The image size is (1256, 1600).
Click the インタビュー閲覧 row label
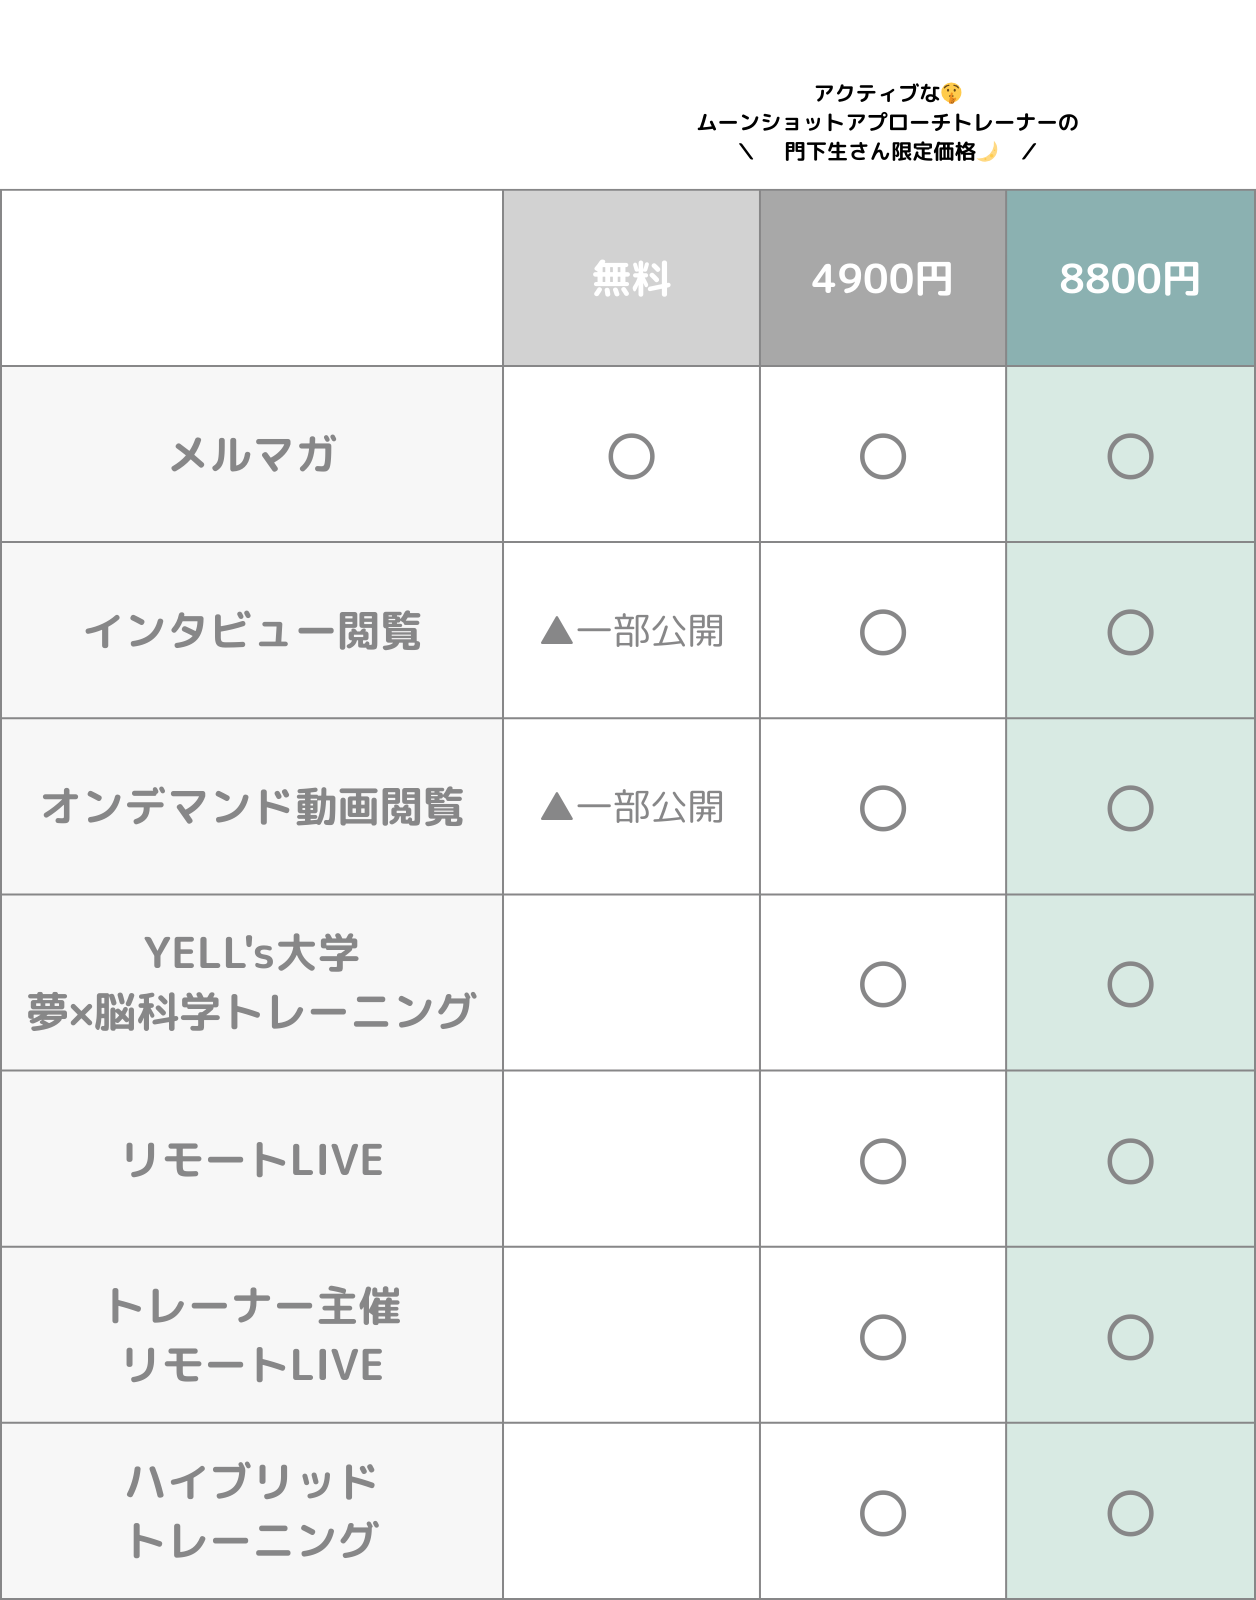tap(252, 632)
